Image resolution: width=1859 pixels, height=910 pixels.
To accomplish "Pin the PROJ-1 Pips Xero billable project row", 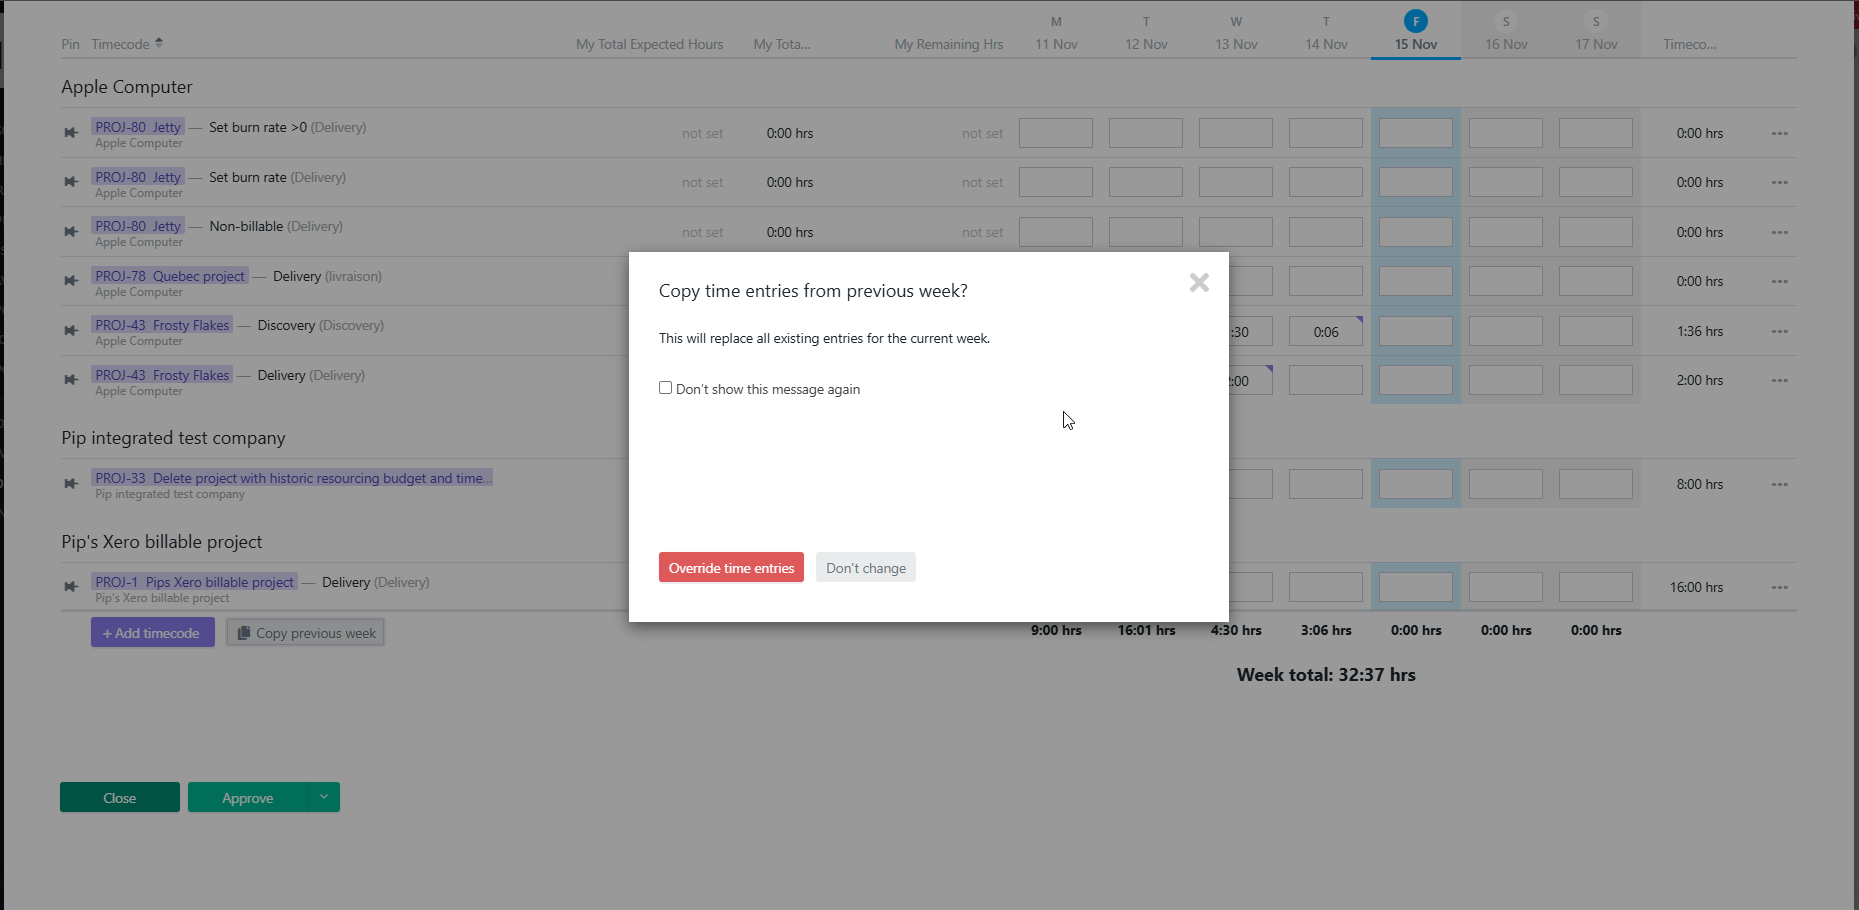I will click(70, 587).
